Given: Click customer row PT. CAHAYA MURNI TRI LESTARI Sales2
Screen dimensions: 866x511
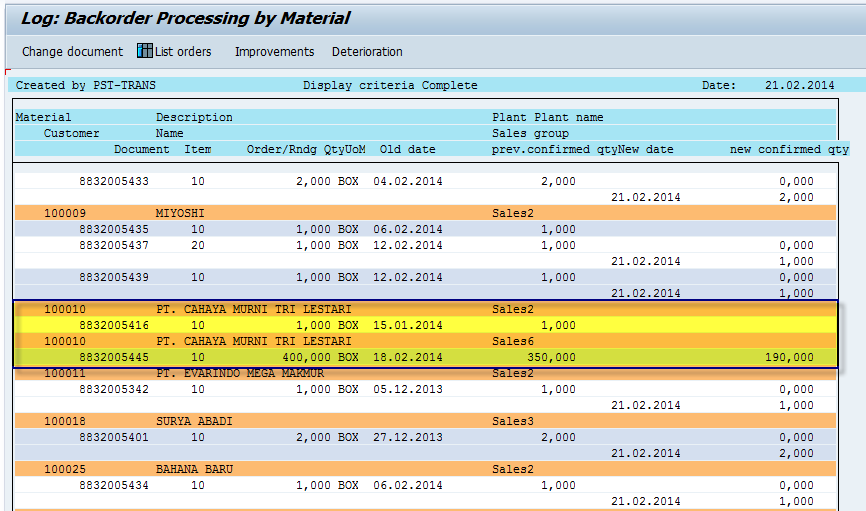Looking at the screenshot, I should (x=254, y=309).
